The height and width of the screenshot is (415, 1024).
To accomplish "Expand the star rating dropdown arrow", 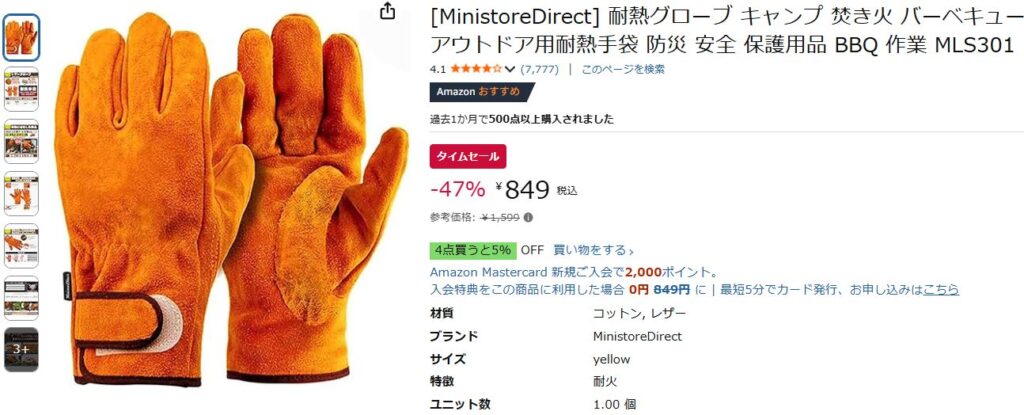I will click(510, 69).
